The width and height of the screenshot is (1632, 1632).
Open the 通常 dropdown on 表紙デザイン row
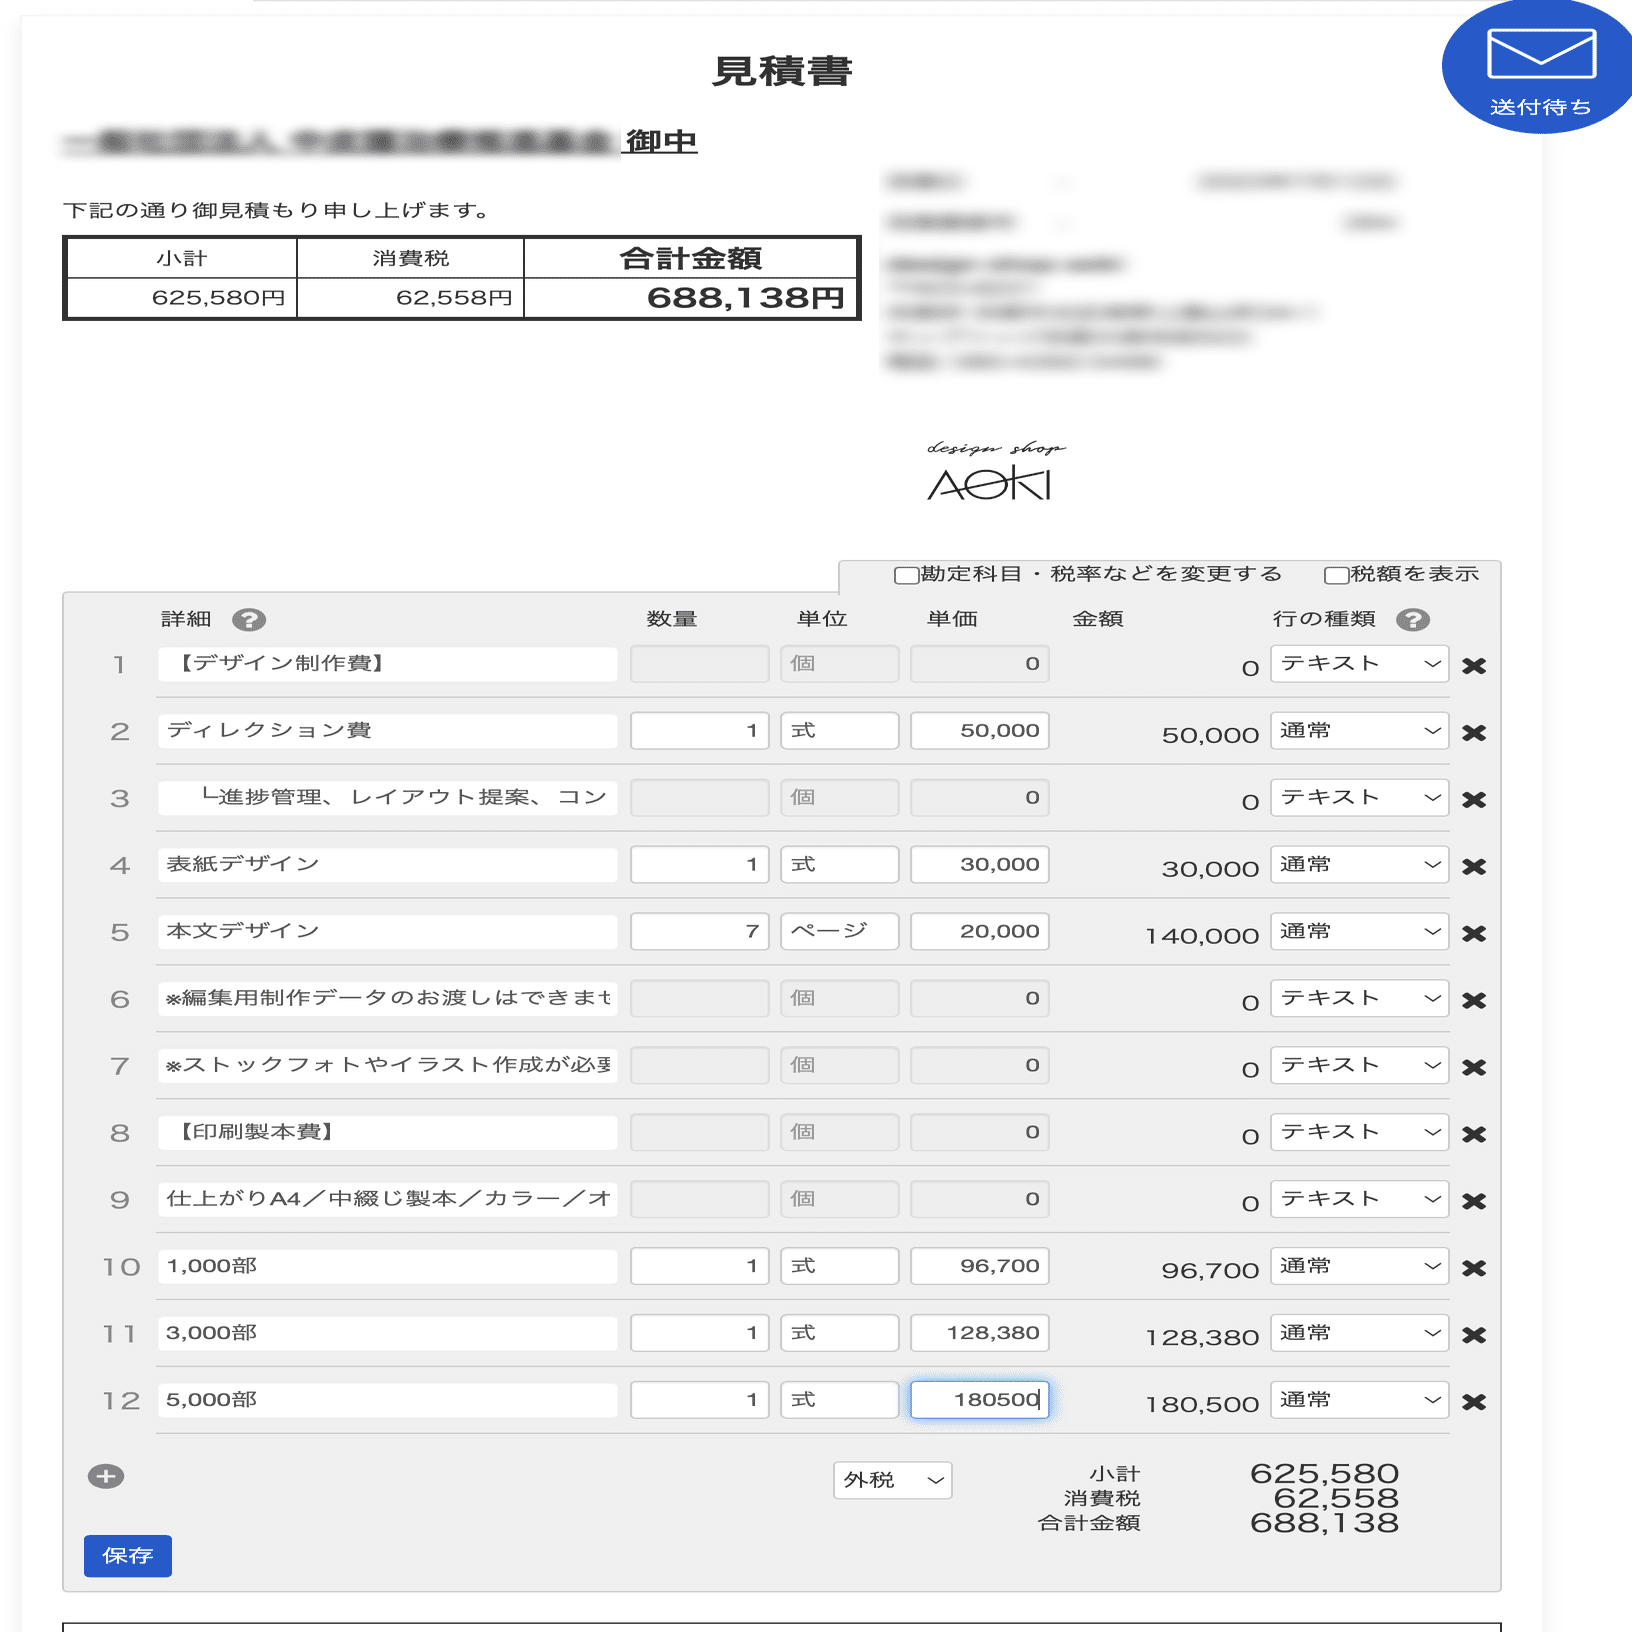coord(1358,864)
